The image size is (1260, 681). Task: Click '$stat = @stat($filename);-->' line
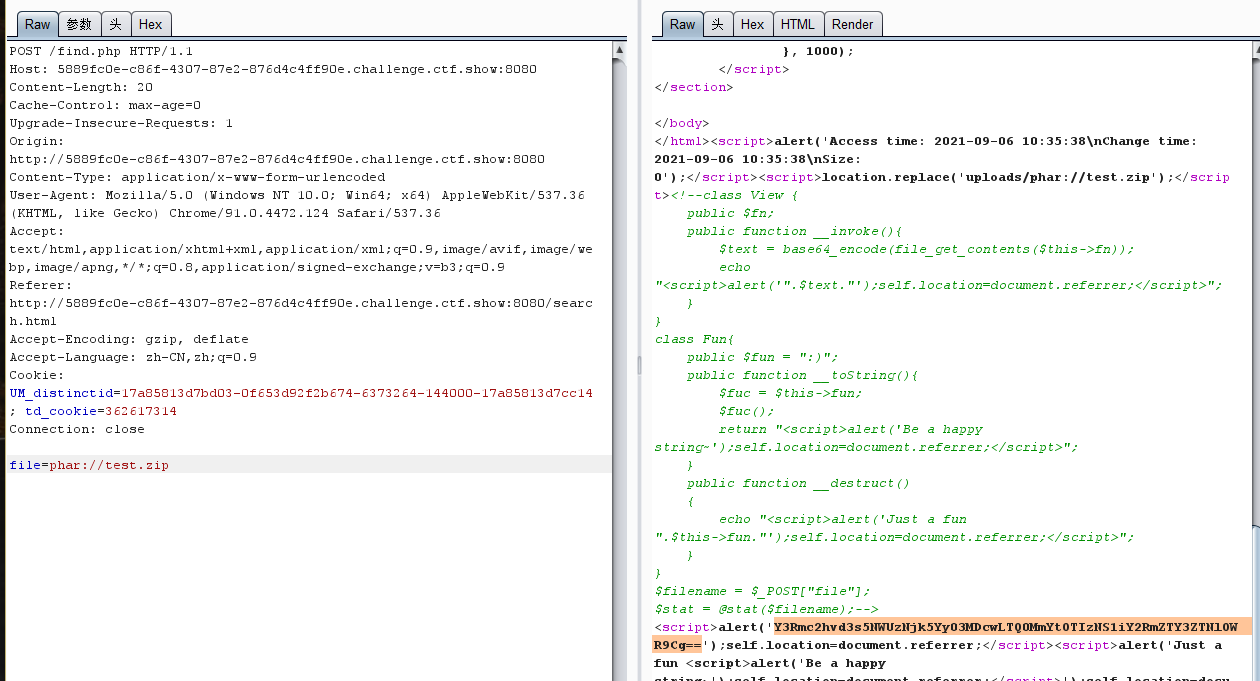(x=767, y=609)
